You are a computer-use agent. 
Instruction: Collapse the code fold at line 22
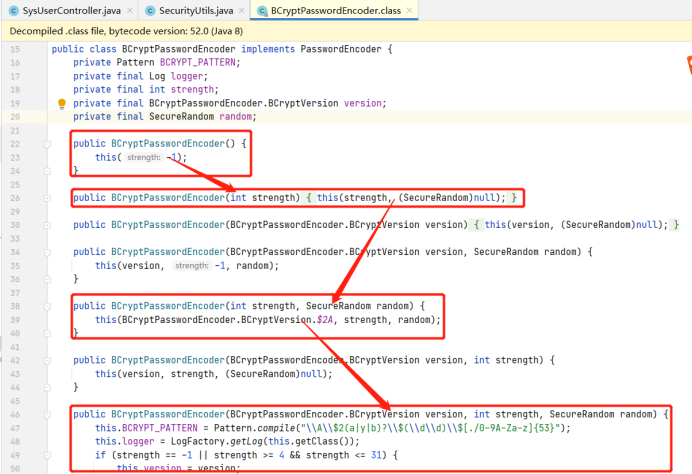click(x=47, y=144)
